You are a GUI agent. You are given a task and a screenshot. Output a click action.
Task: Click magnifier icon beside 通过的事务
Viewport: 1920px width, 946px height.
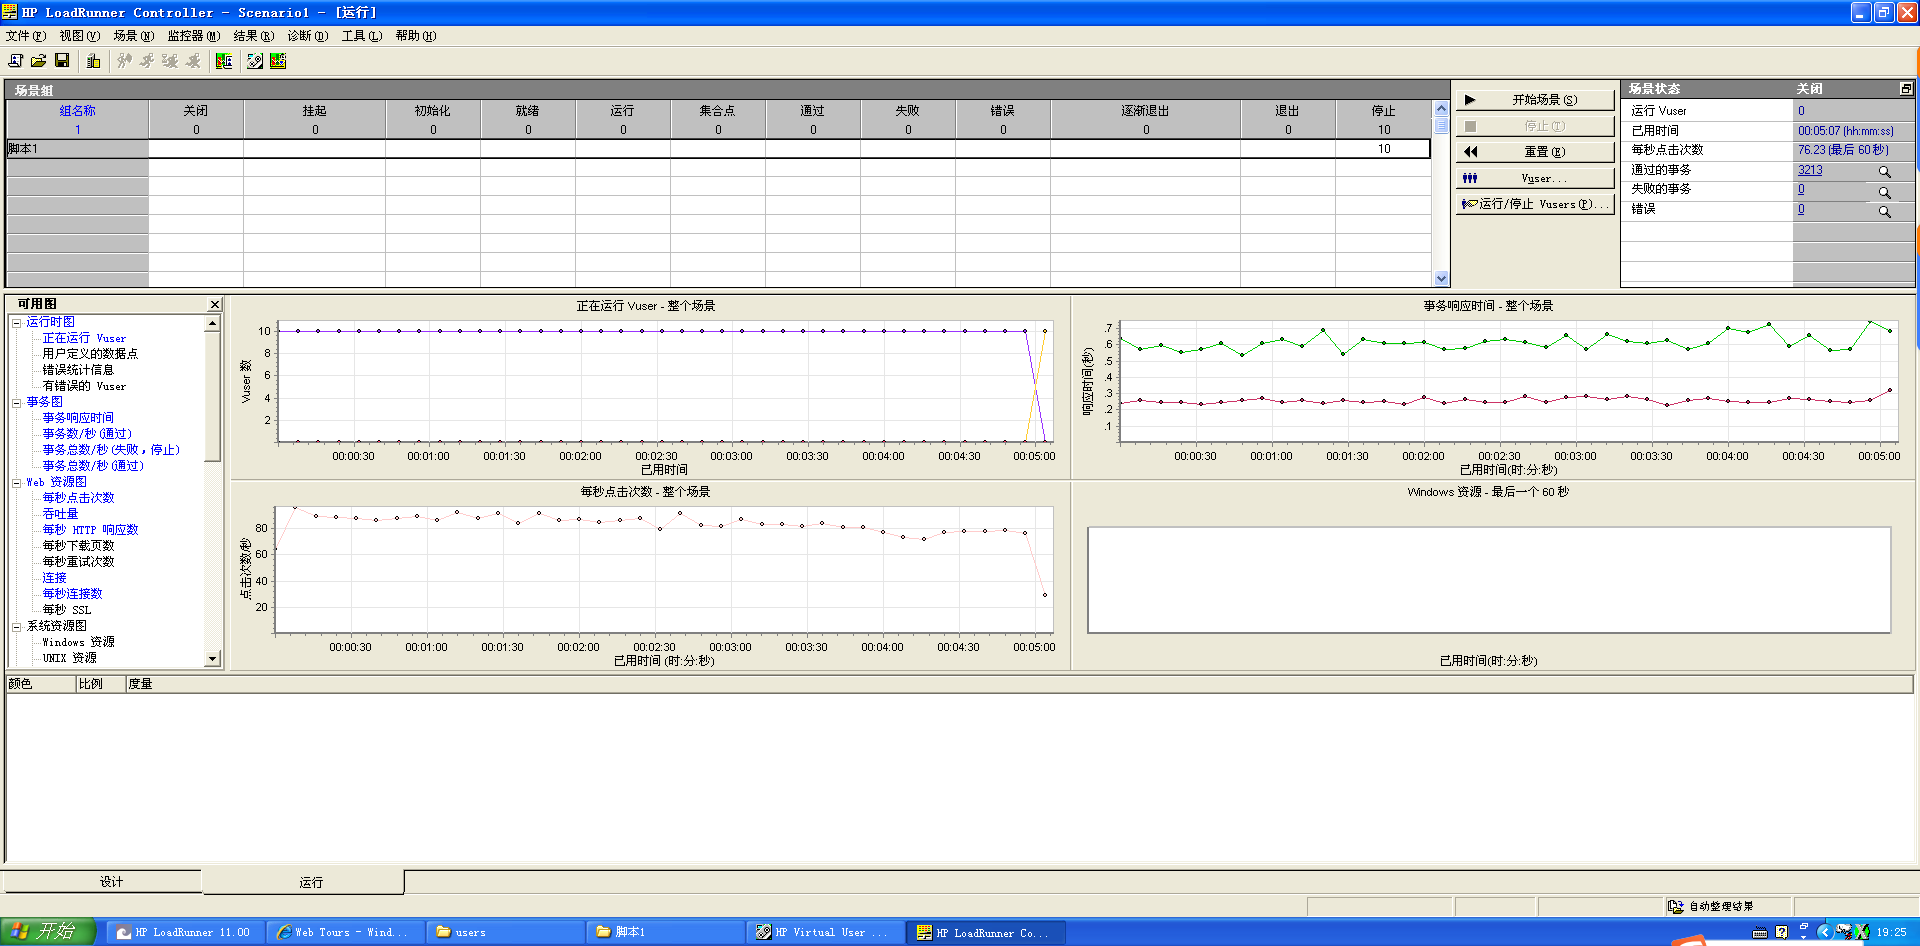[1884, 171]
